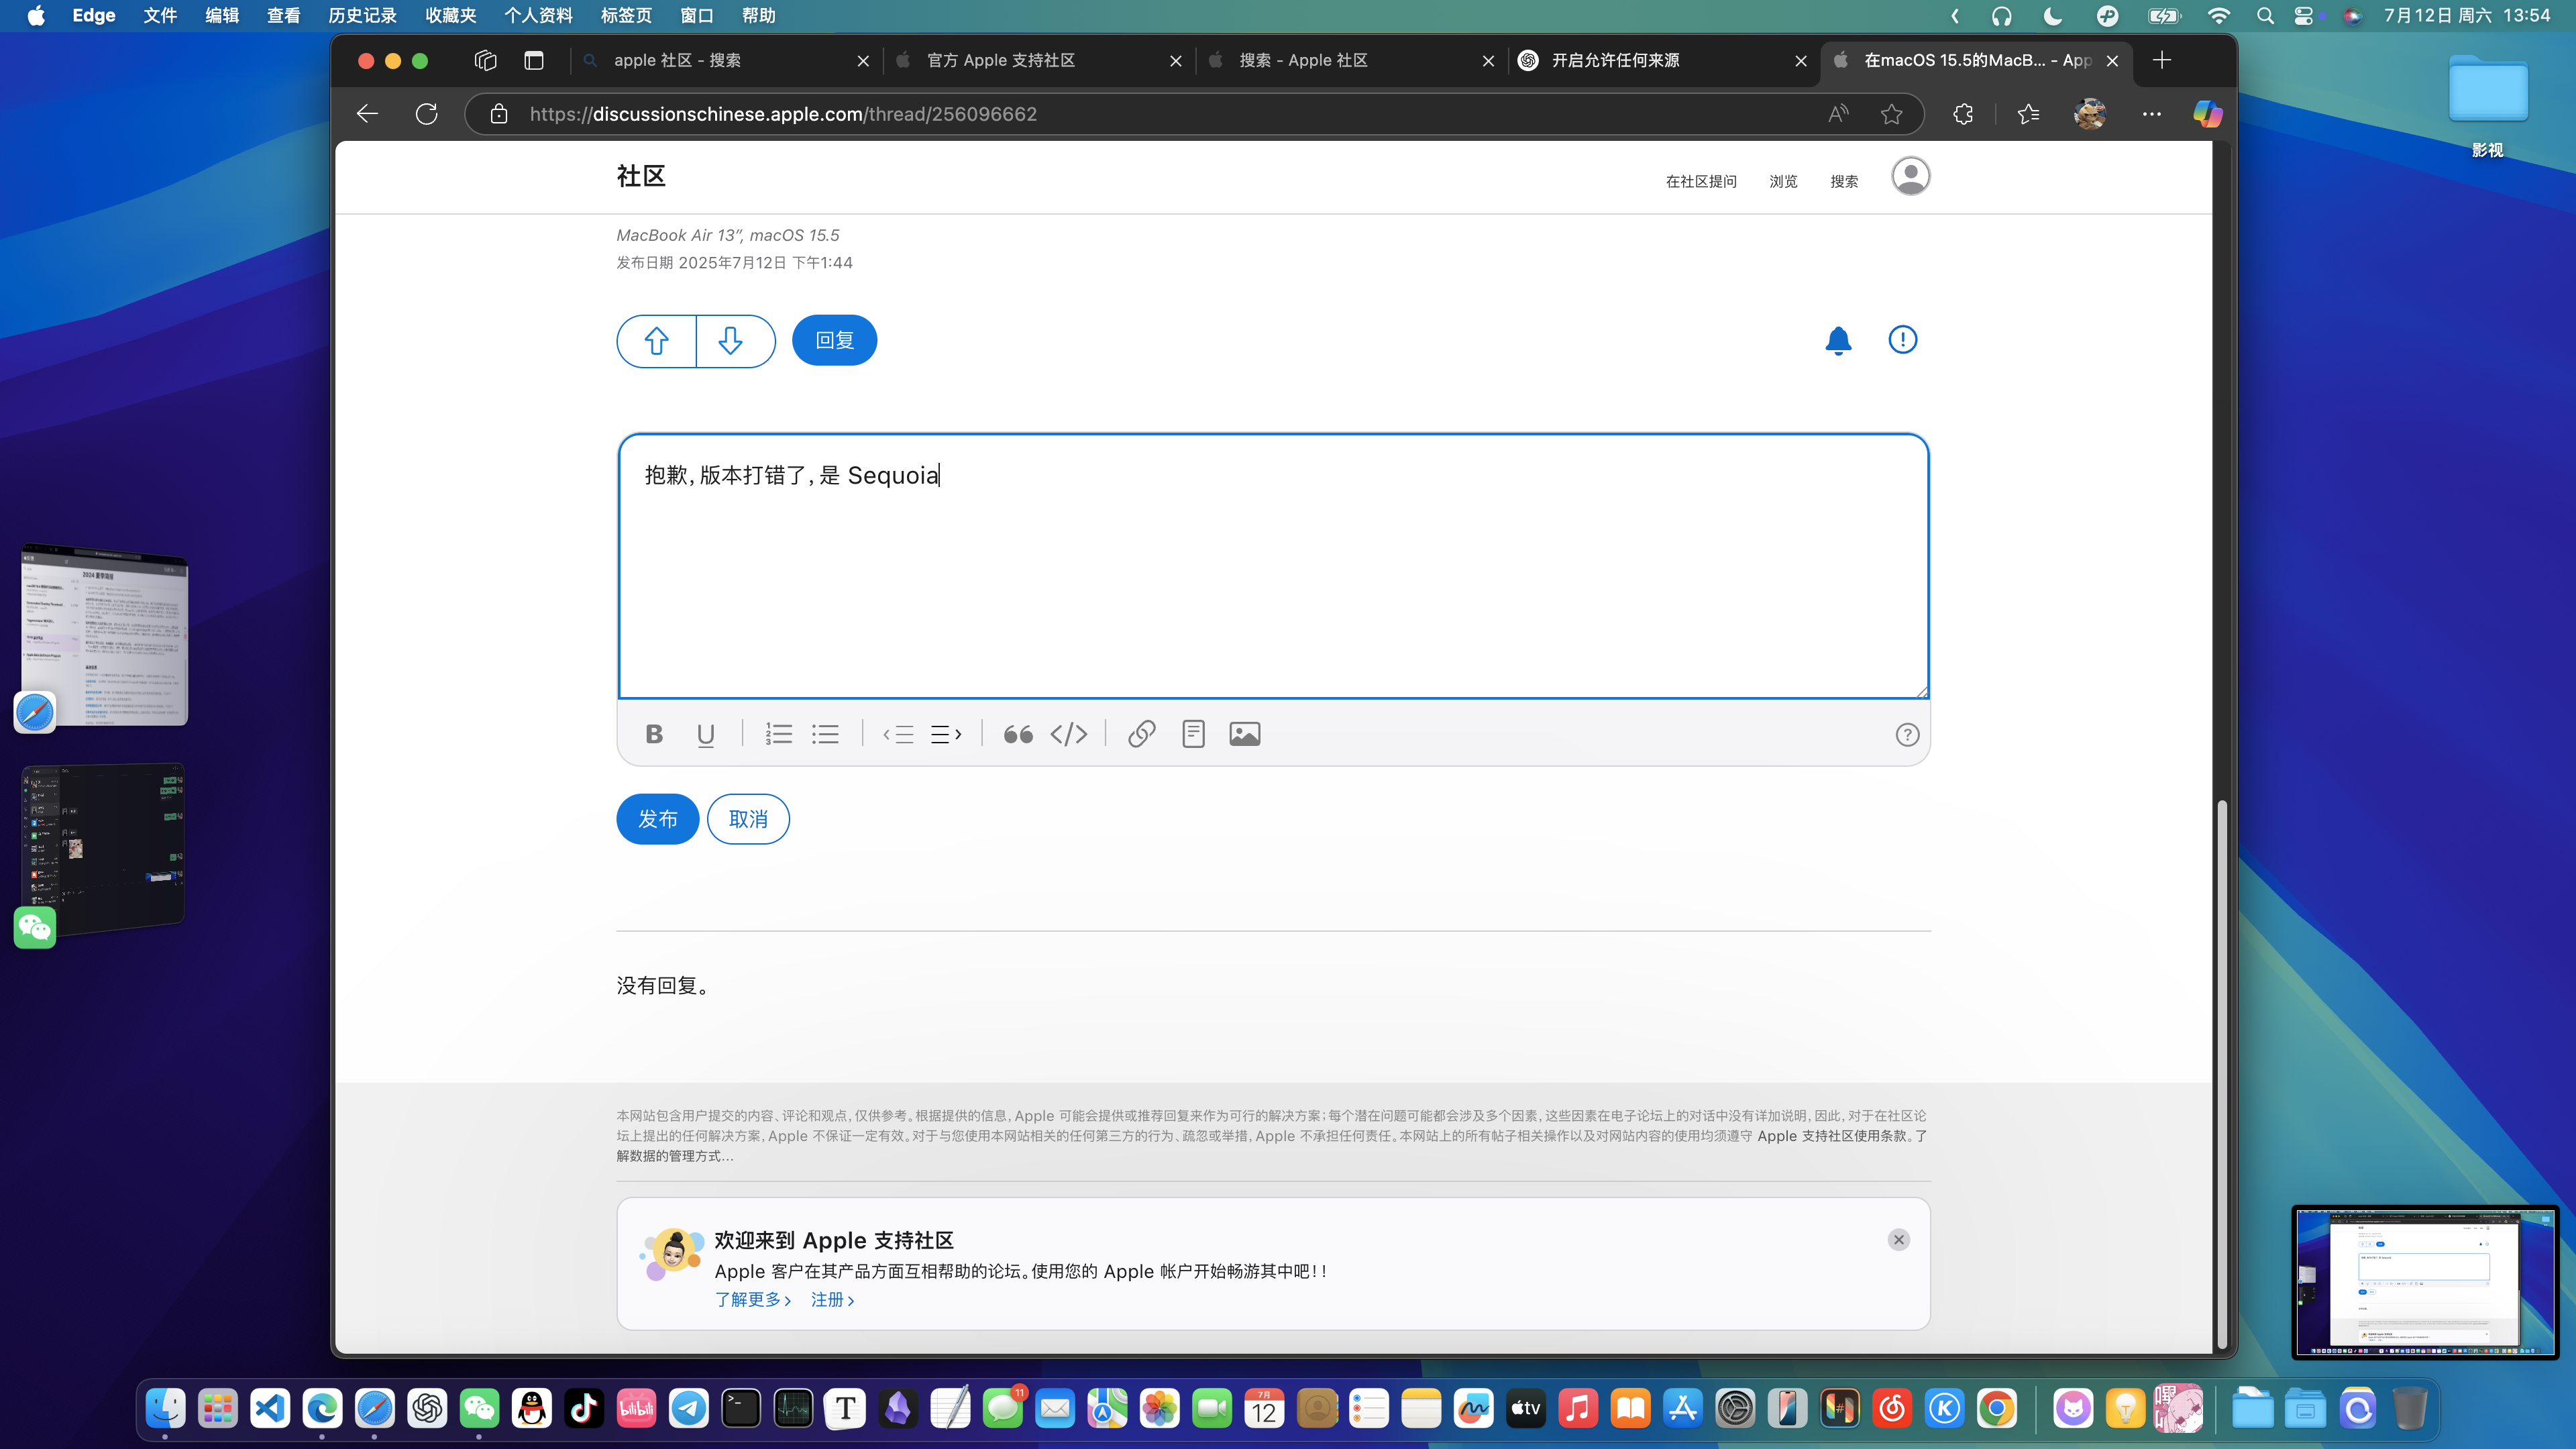Screen dimensions: 2576x1449
Task: Open the 历史记录 menu in menu bar
Action: 362,15
